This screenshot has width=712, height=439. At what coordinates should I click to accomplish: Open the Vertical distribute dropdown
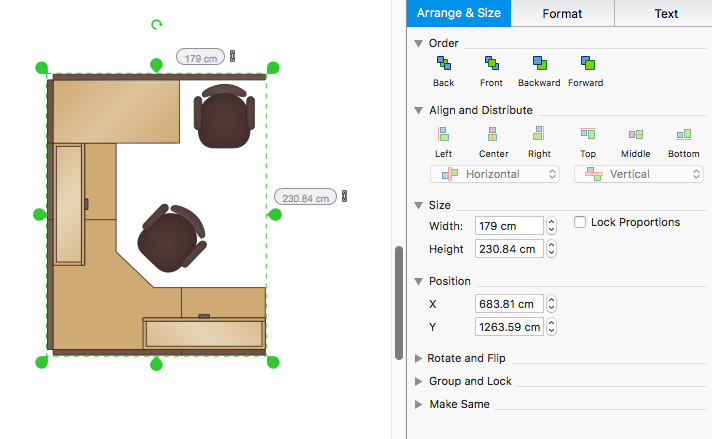click(x=639, y=174)
